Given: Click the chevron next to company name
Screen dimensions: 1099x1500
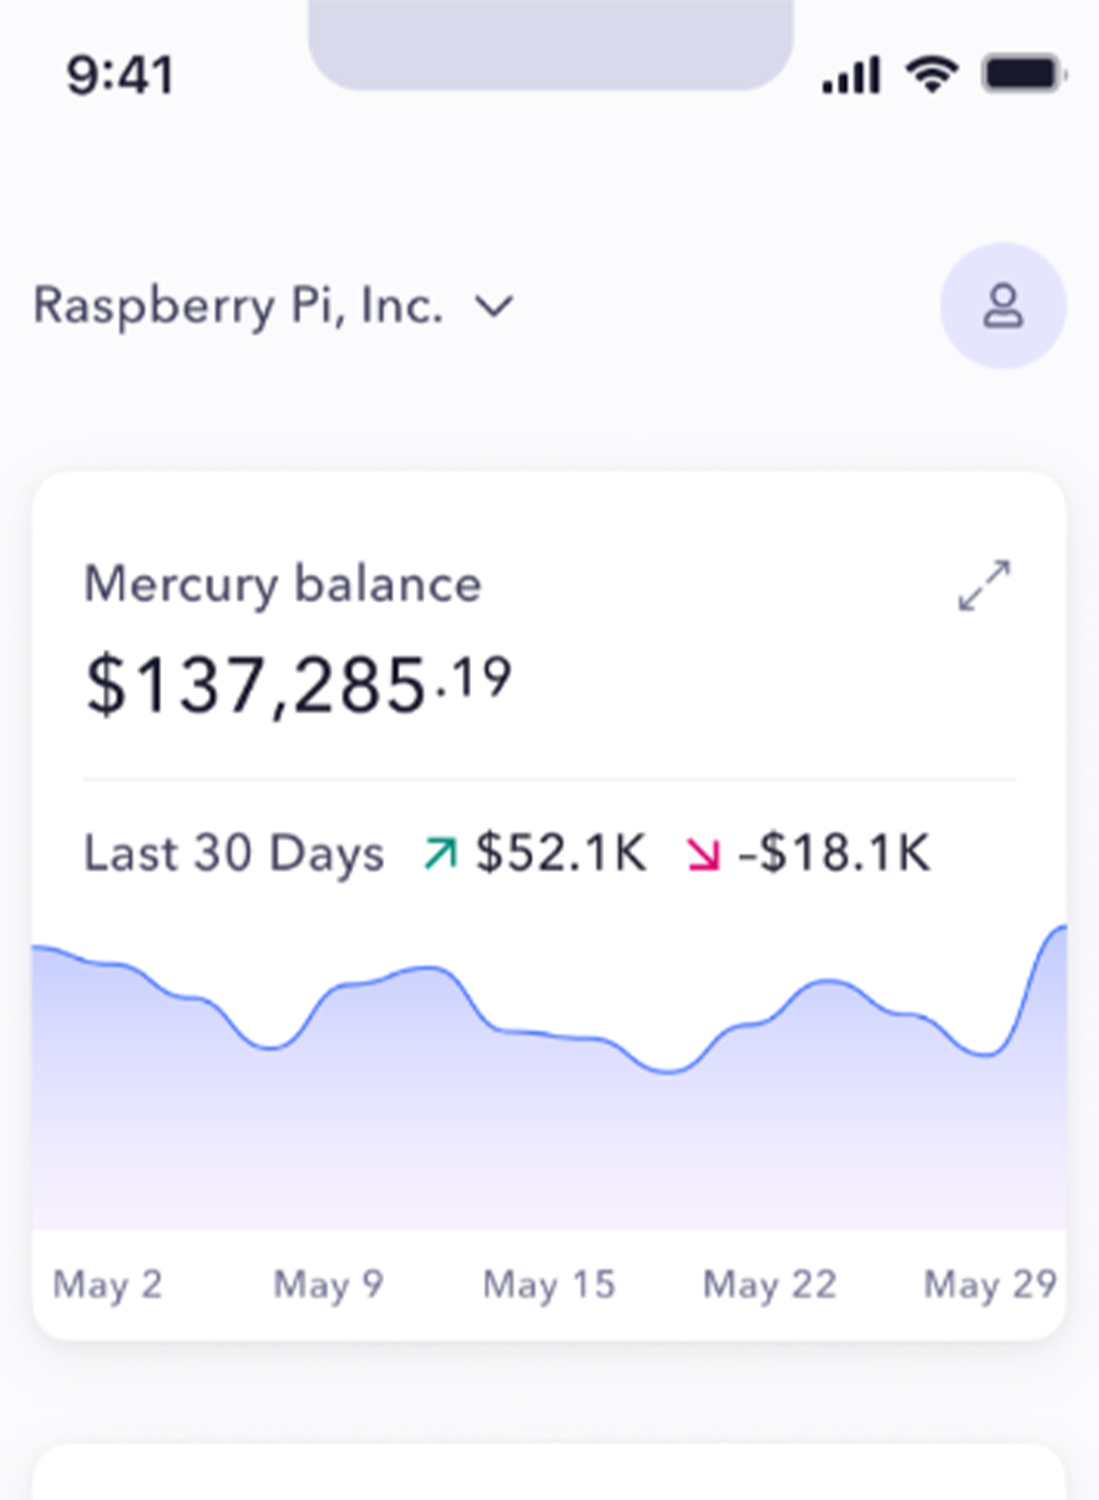Looking at the screenshot, I should [494, 306].
